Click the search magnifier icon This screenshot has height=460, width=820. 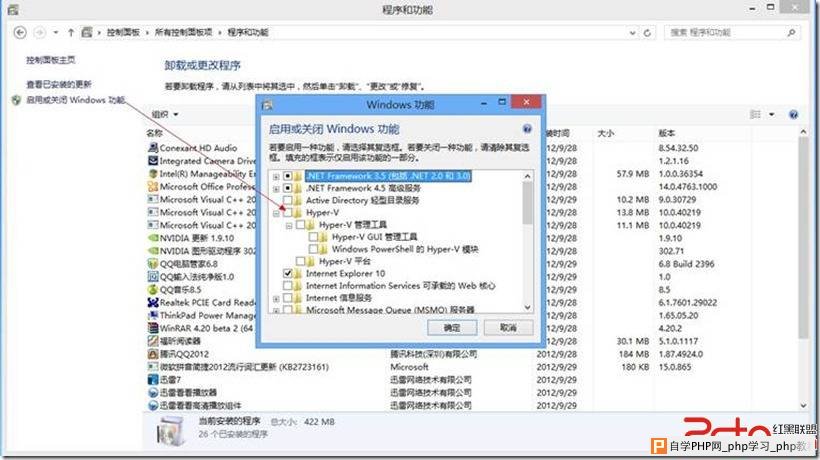[x=792, y=32]
